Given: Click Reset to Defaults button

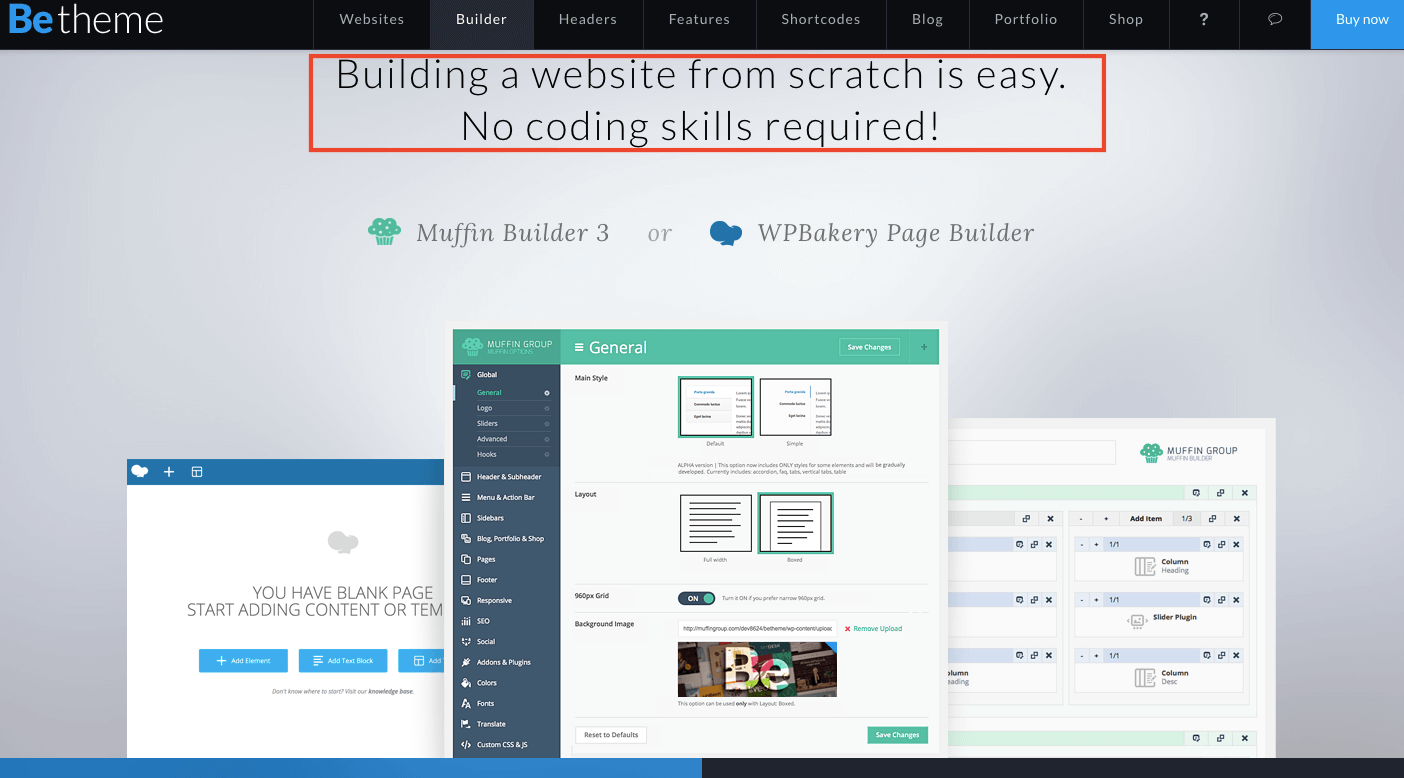Looking at the screenshot, I should click(611, 735).
